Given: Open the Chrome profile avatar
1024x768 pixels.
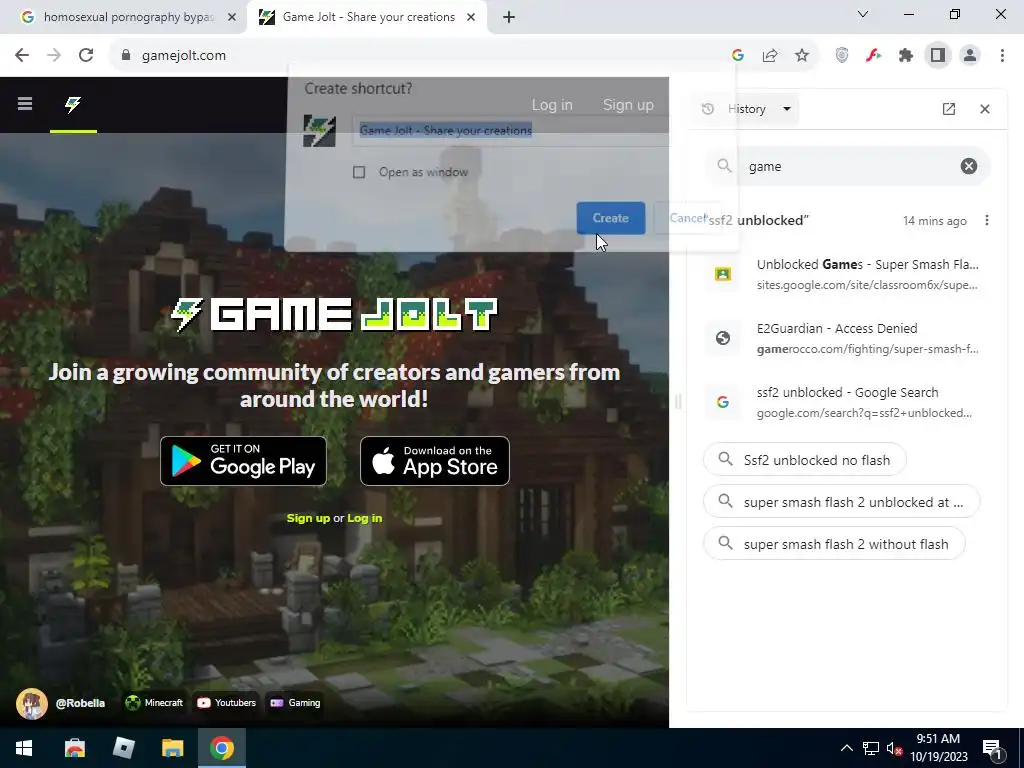Looking at the screenshot, I should [x=970, y=56].
